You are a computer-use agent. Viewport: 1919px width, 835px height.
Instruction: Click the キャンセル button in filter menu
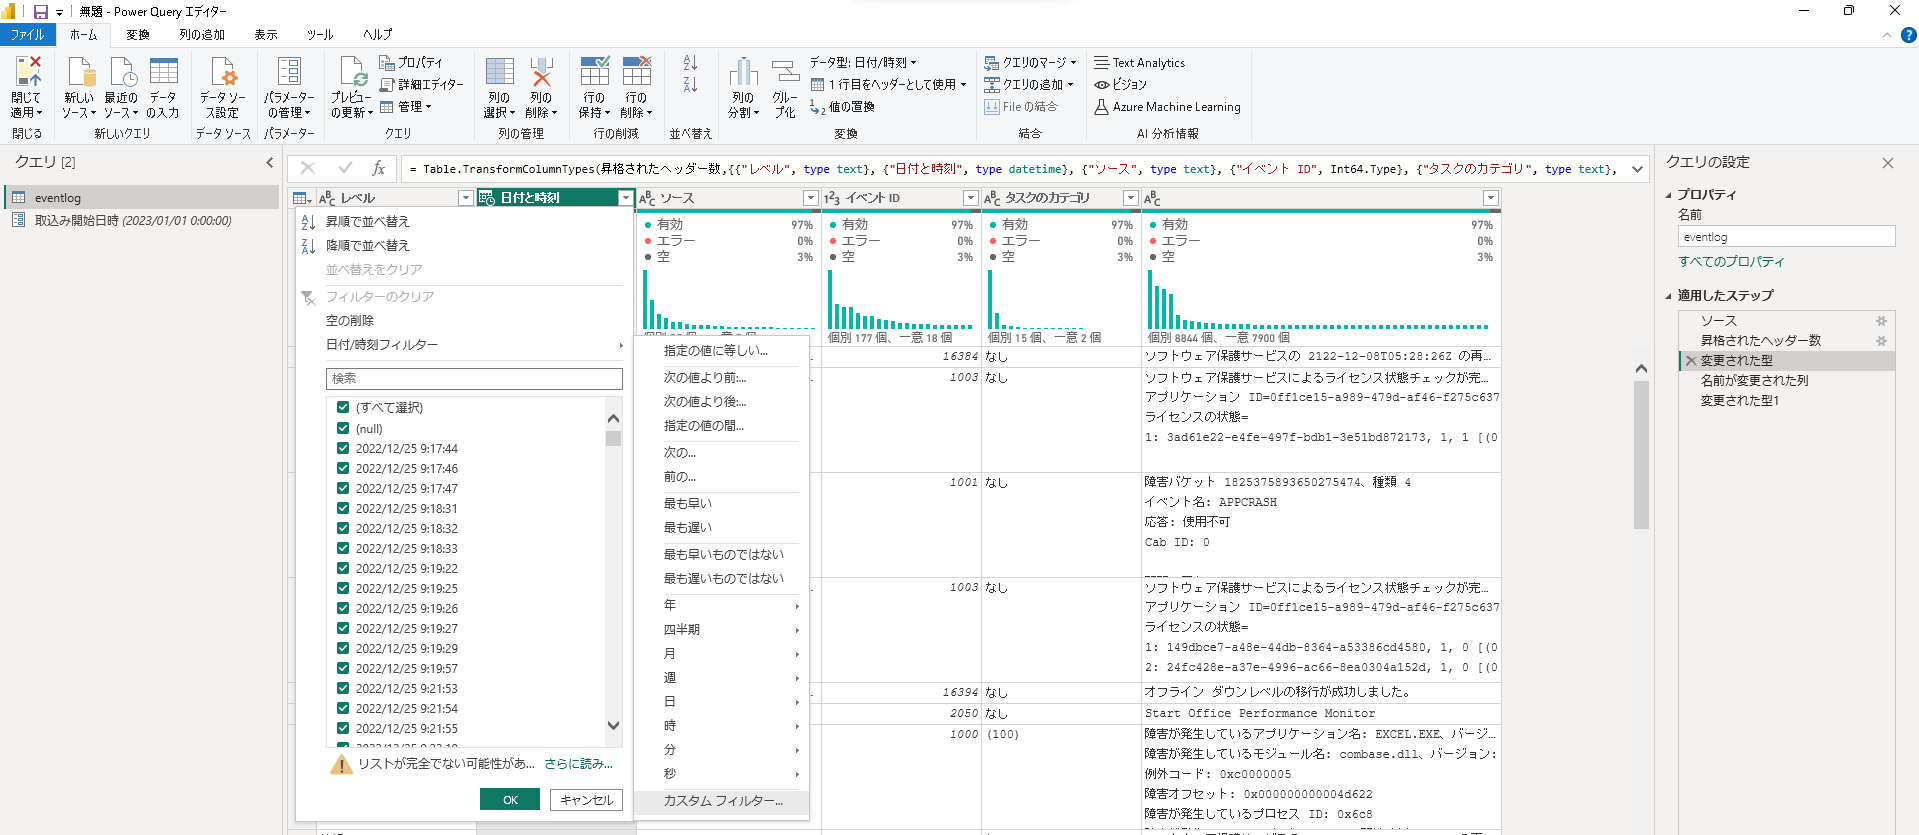(586, 800)
